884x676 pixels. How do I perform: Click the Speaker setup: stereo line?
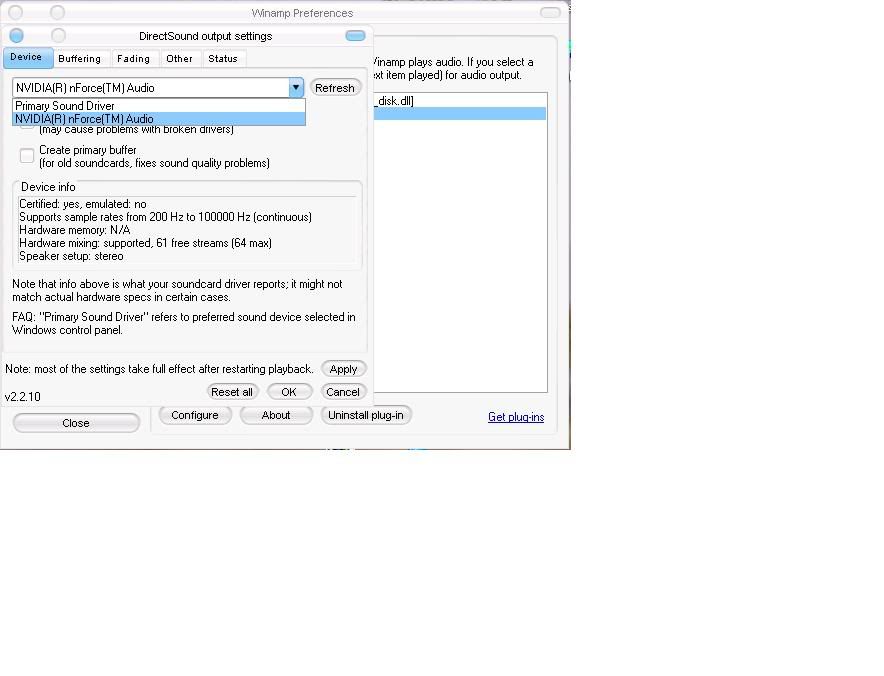click(x=71, y=256)
